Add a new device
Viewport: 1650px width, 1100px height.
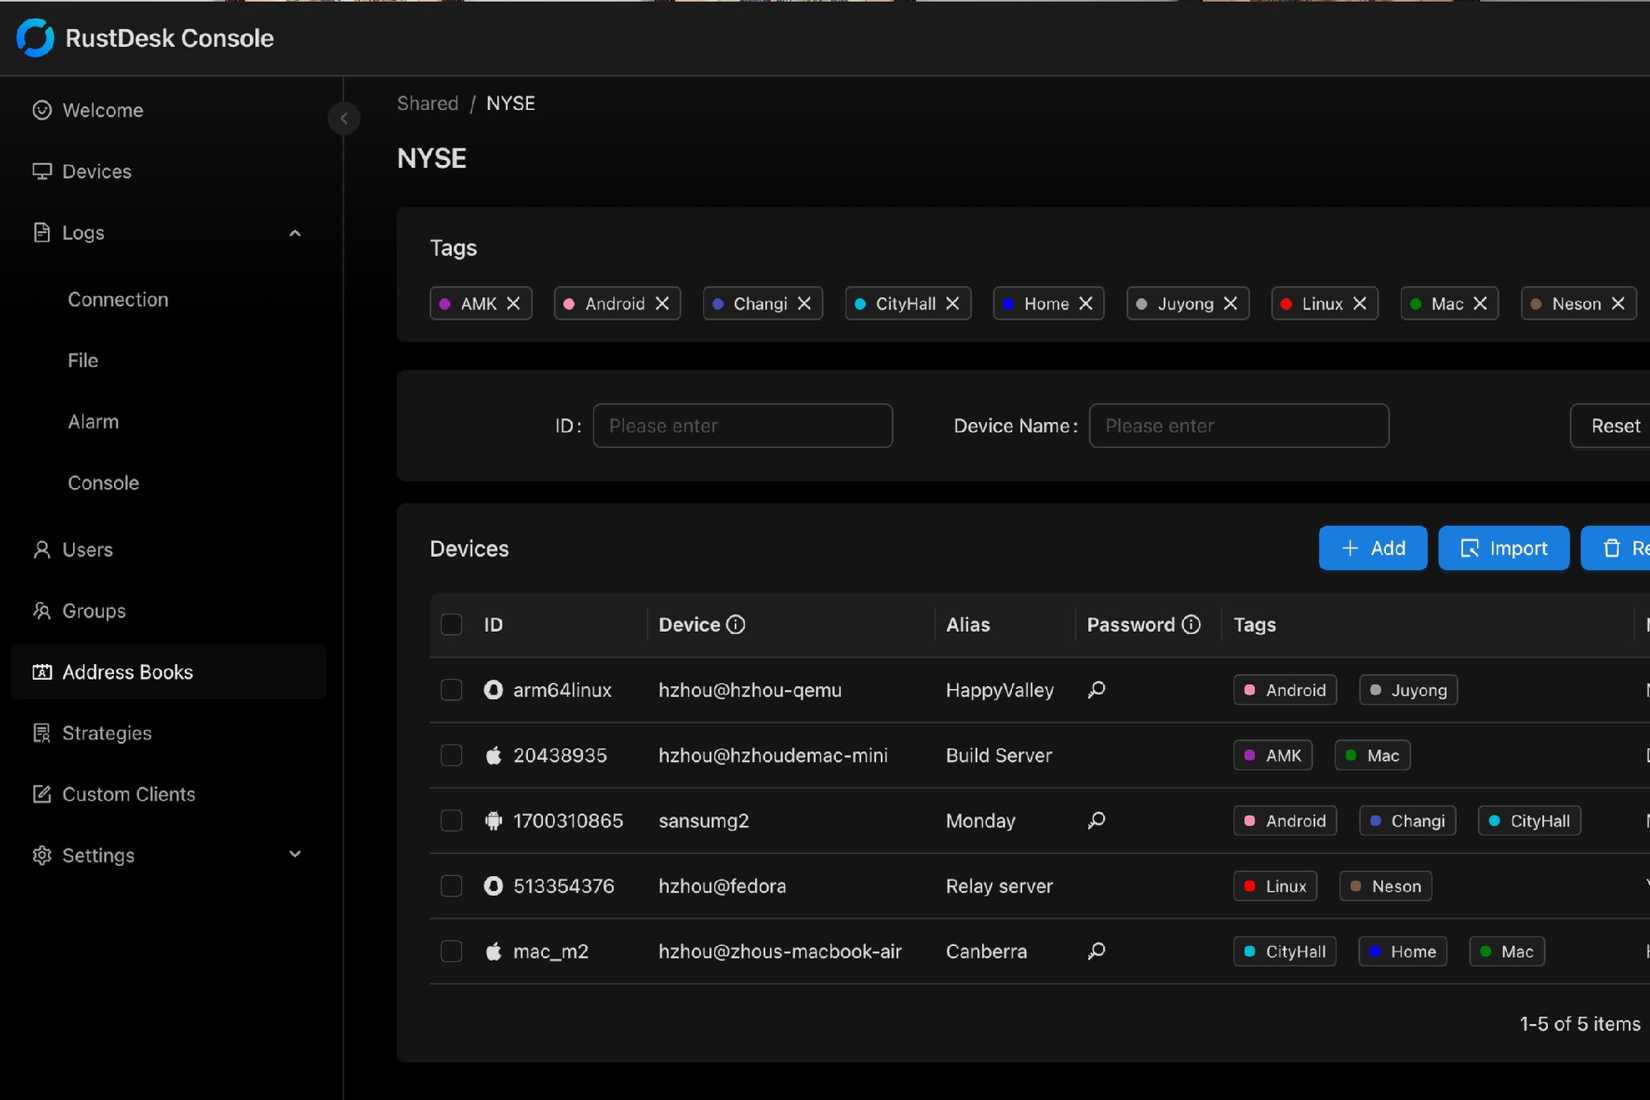point(1372,548)
